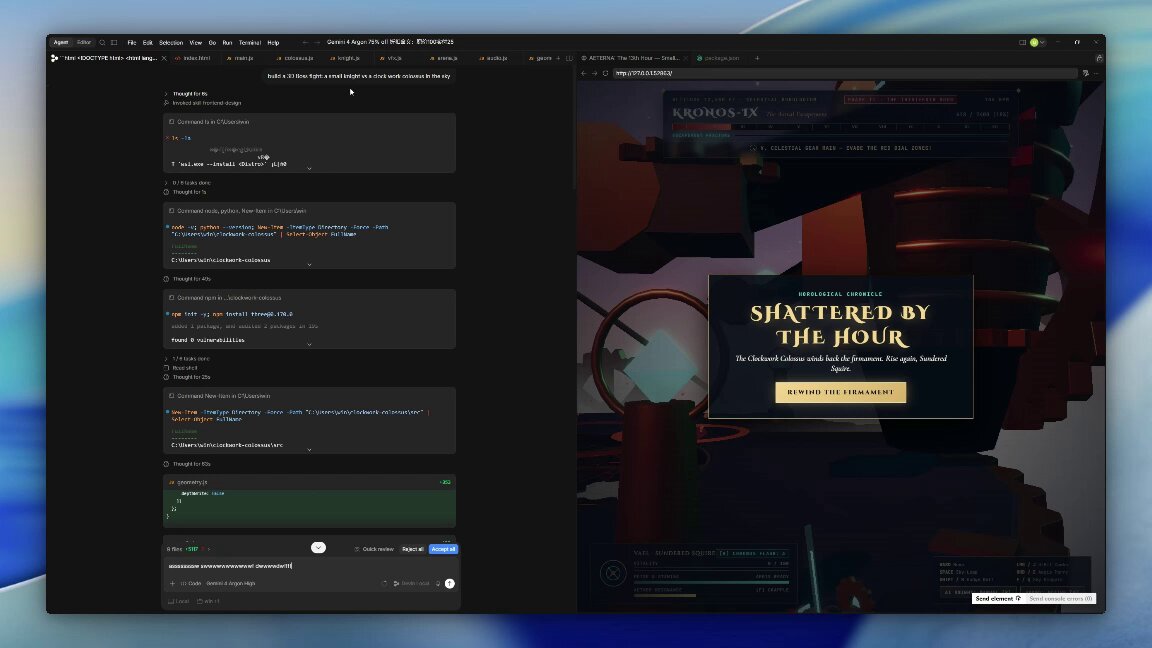The width and height of the screenshot is (1152, 648).
Task: Expand the 8 files changed summary
Action: pyautogui.click(x=187, y=549)
